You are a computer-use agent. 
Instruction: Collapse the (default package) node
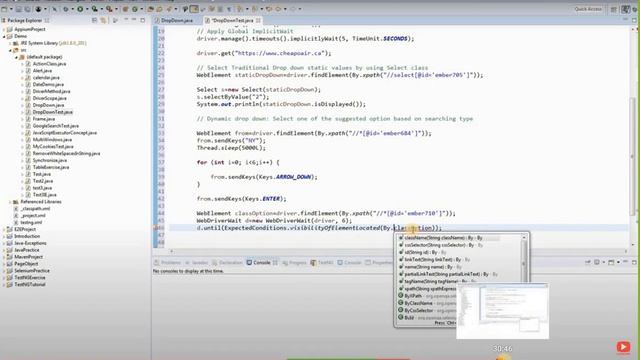tap(17, 57)
